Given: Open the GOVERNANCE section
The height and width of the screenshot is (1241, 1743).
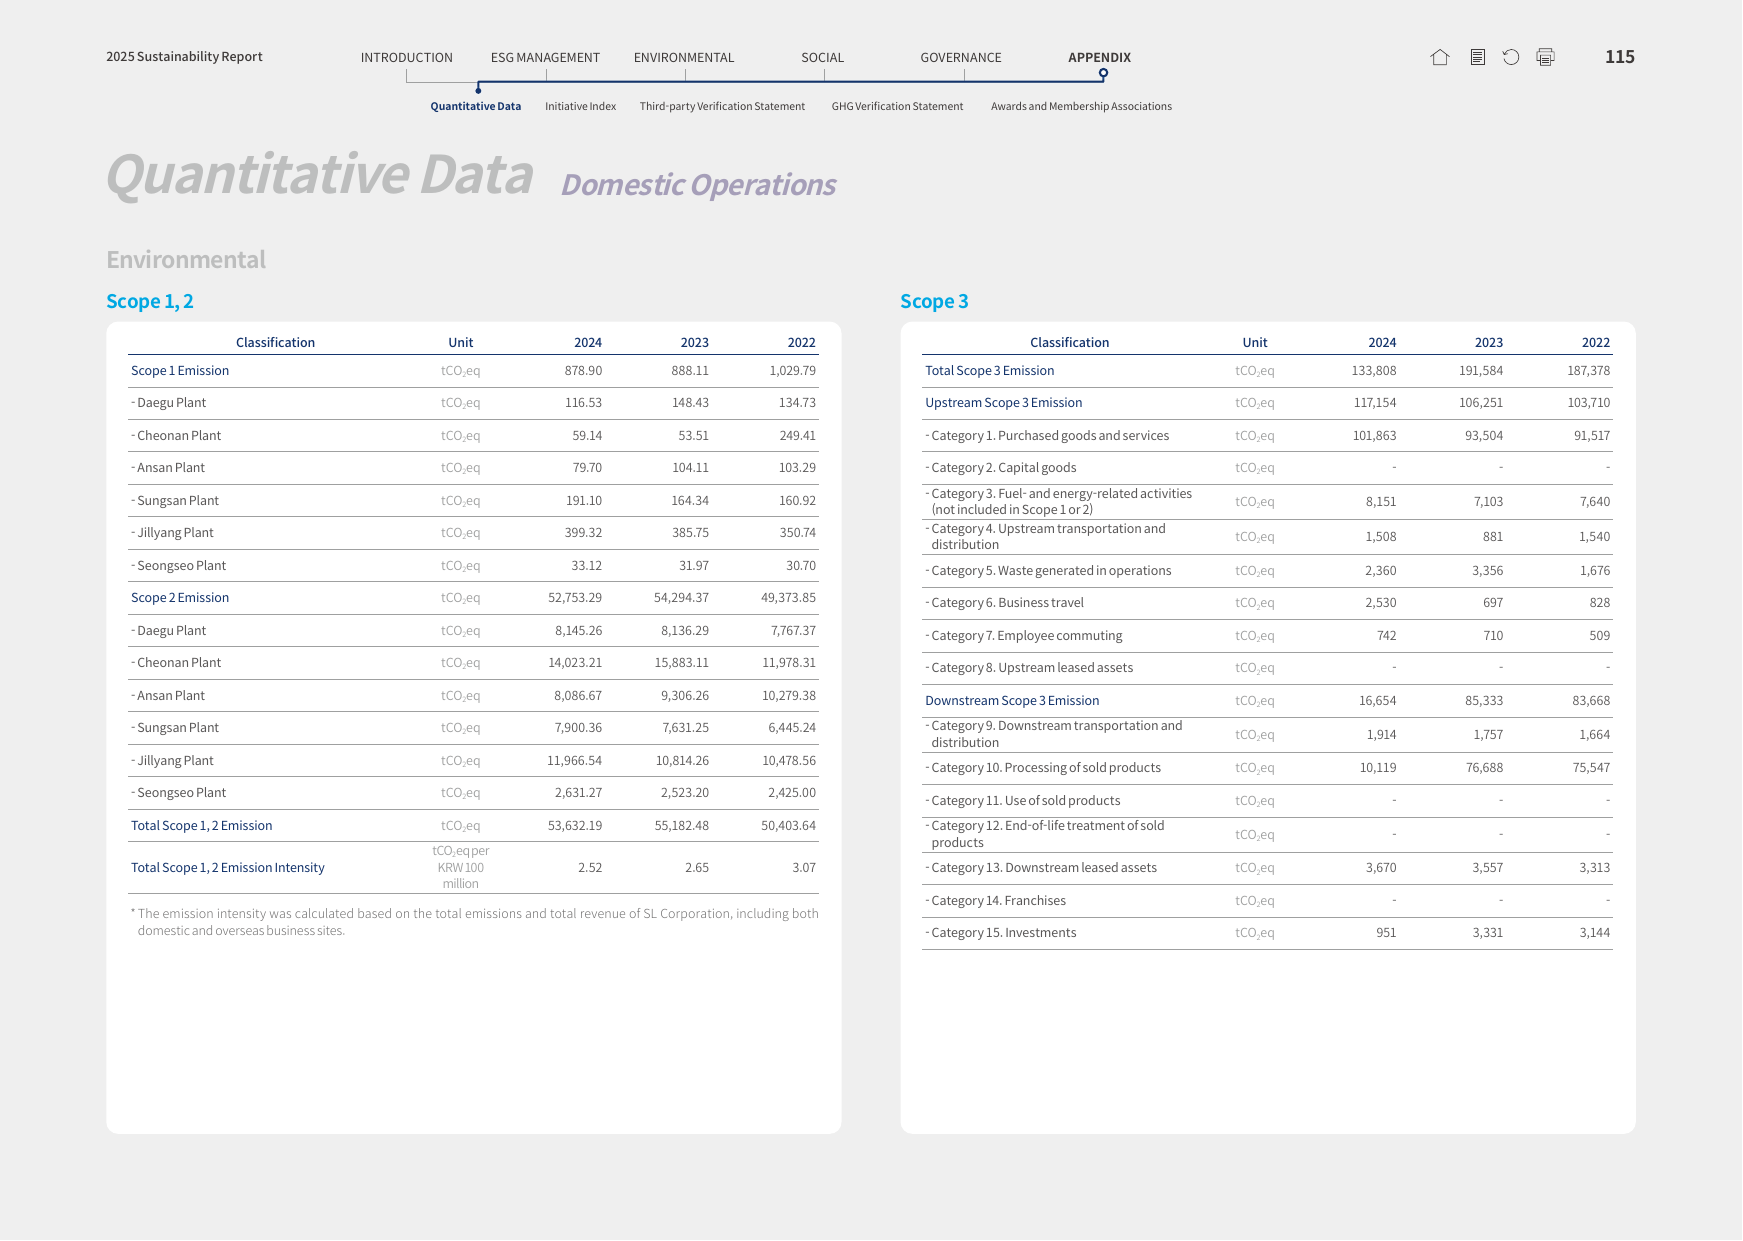Looking at the screenshot, I should coord(961,58).
